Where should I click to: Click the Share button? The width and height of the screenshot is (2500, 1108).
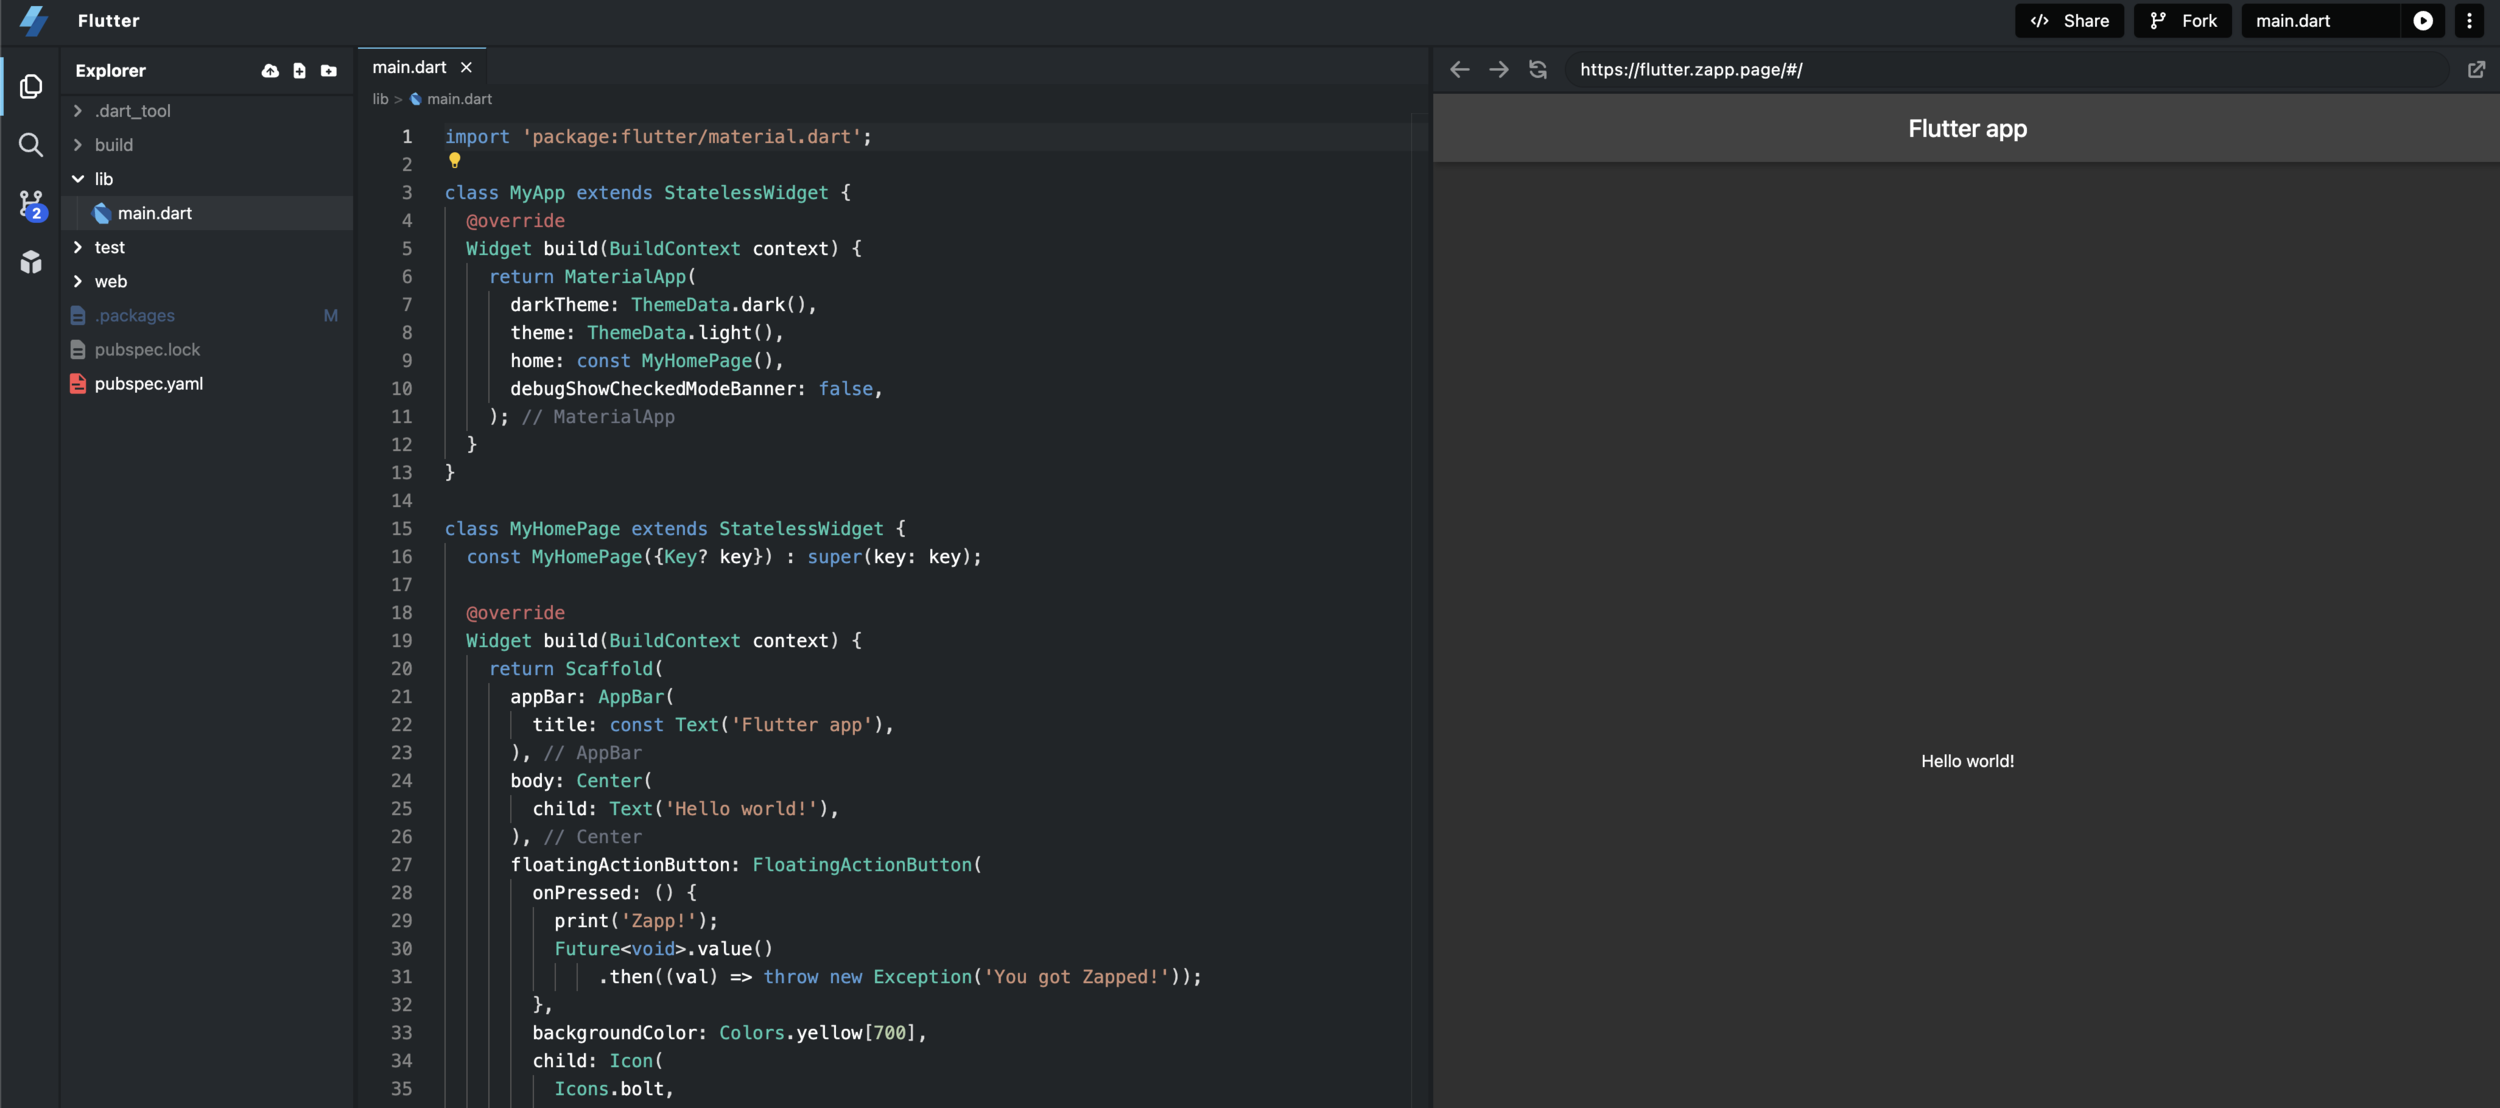[2069, 21]
